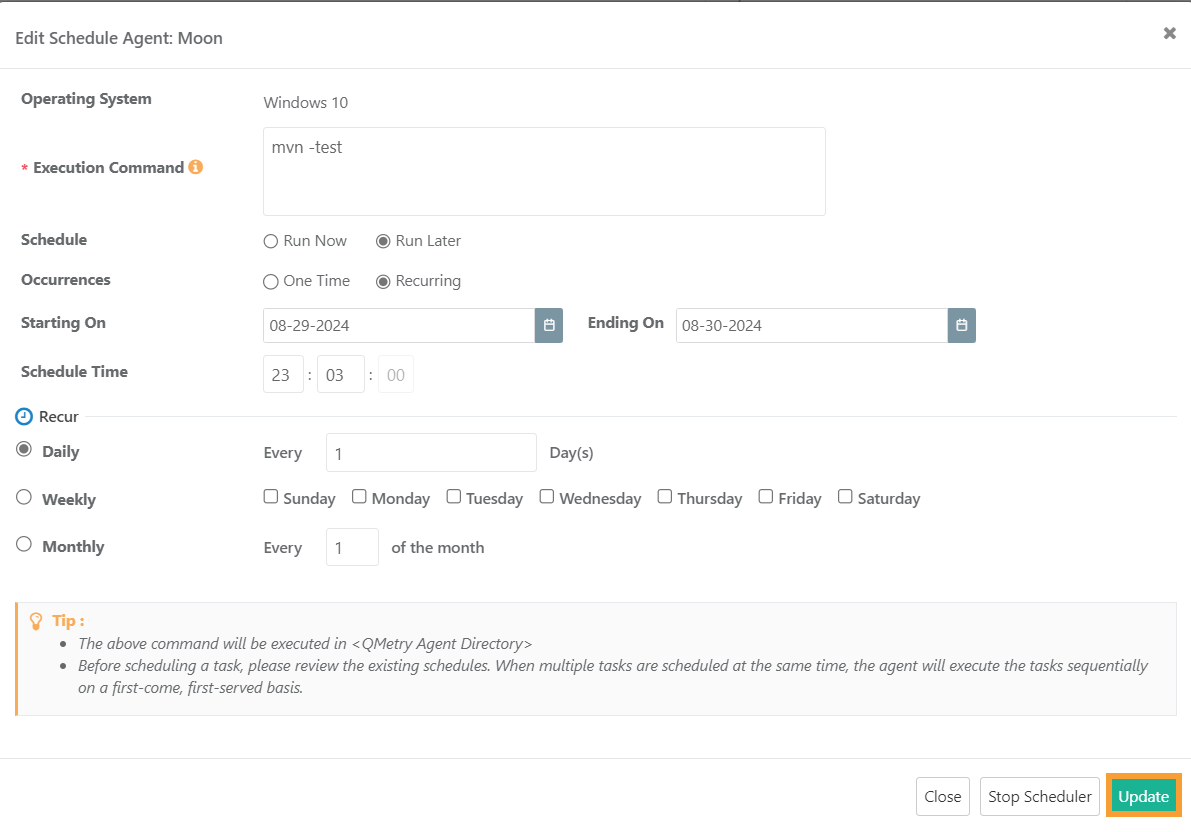This screenshot has height=832, width=1191.
Task: Click the Update button
Action: coord(1143,796)
